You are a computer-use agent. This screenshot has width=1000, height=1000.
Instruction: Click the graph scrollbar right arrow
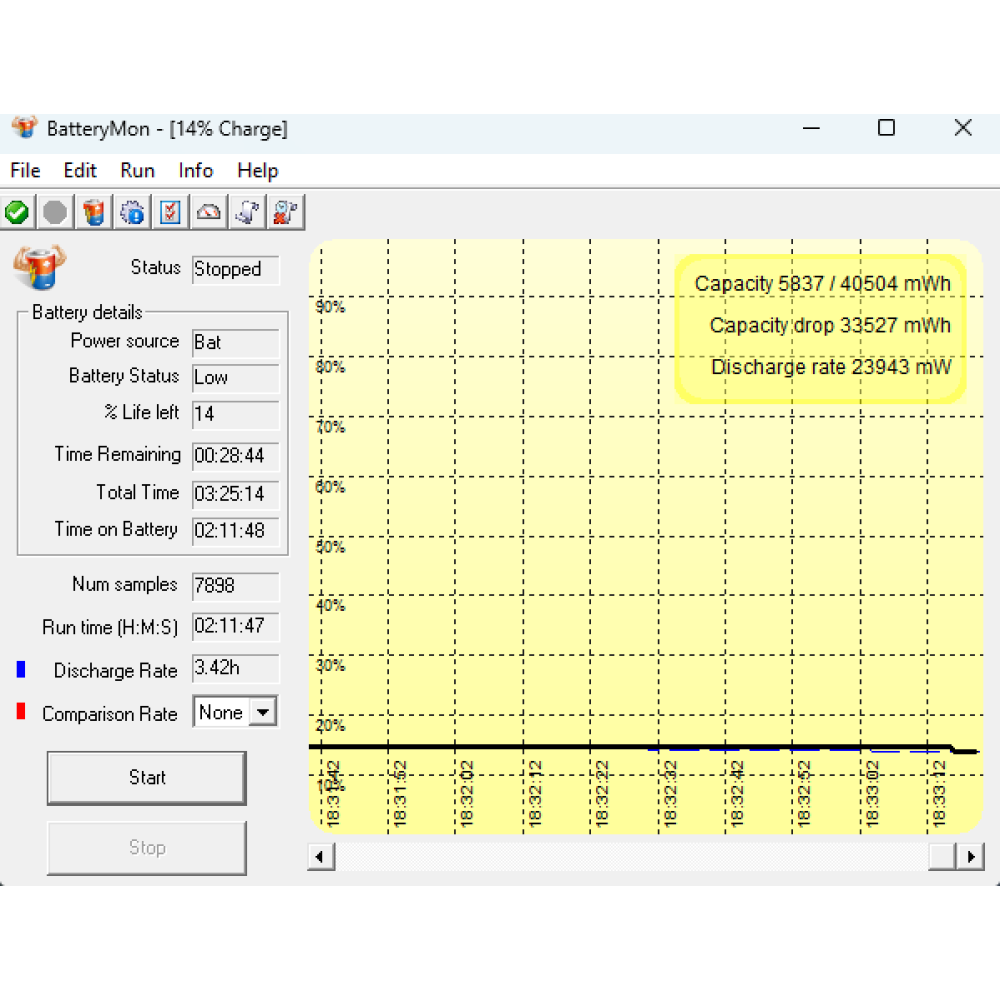[970, 857]
